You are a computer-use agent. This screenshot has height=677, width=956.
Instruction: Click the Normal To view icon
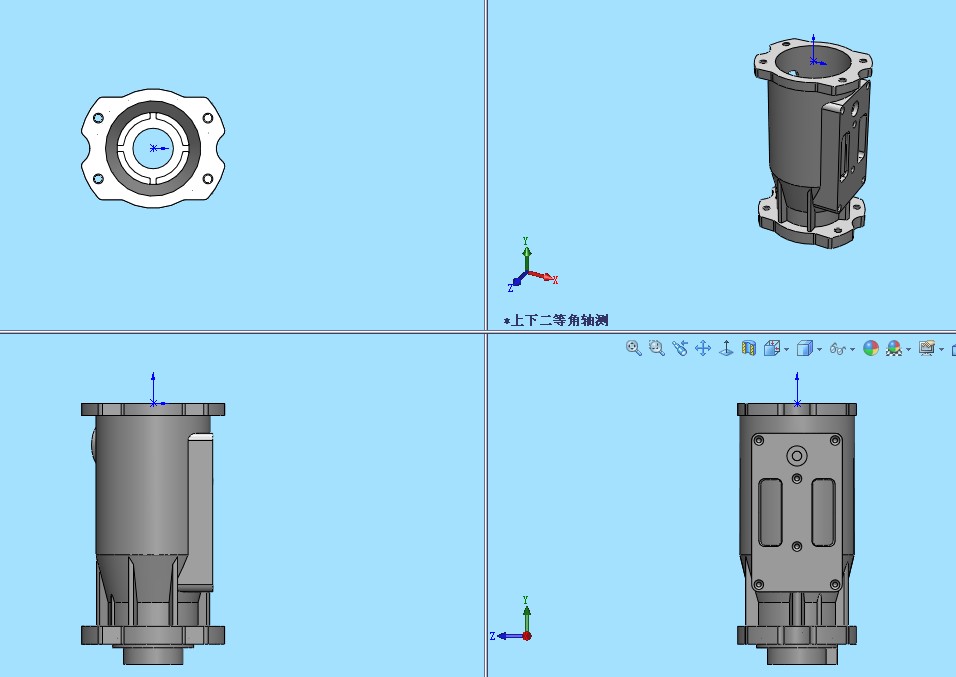(726, 348)
